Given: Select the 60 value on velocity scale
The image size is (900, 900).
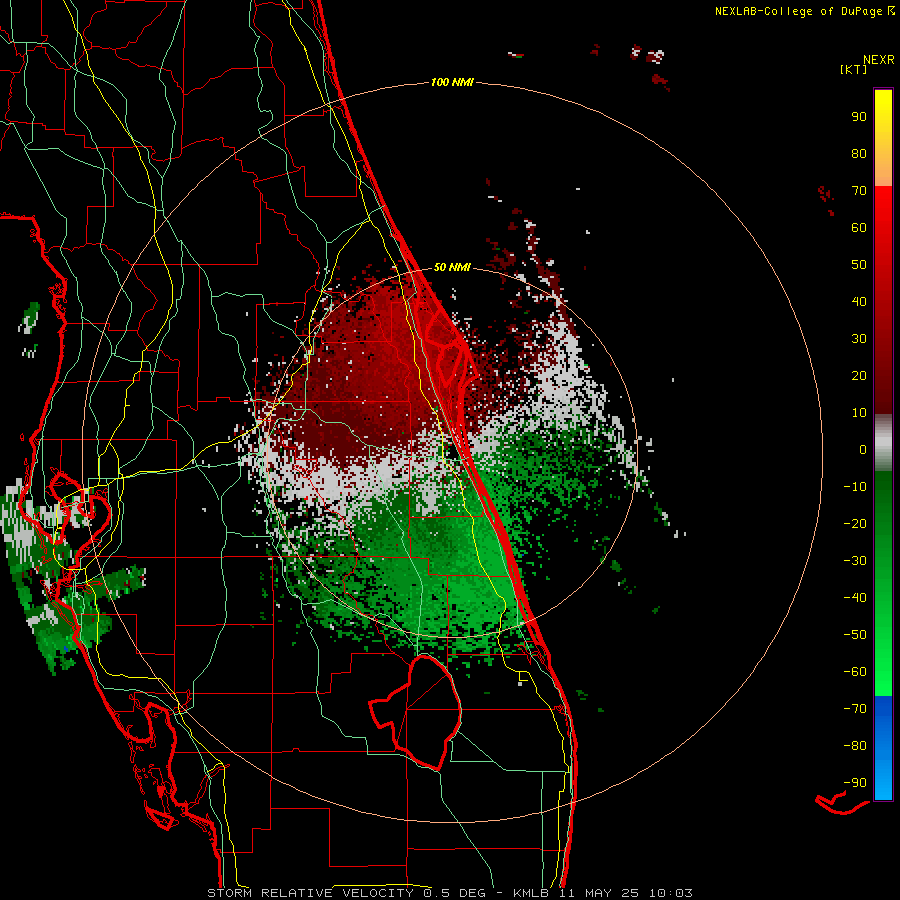Looking at the screenshot, I should (x=859, y=228).
